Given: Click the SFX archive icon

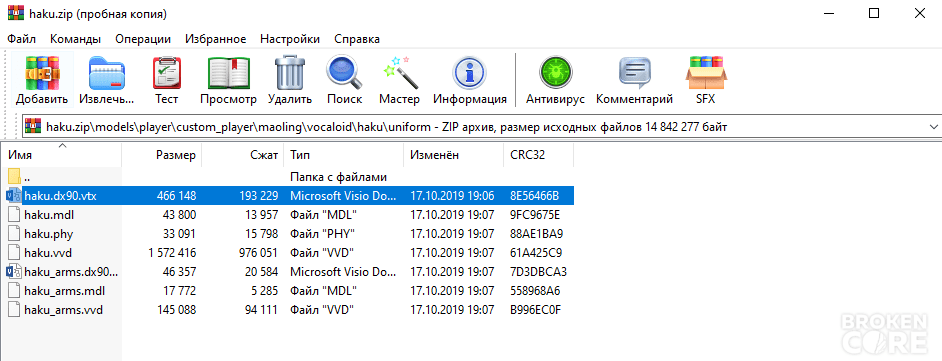Looking at the screenshot, I should [706, 73].
